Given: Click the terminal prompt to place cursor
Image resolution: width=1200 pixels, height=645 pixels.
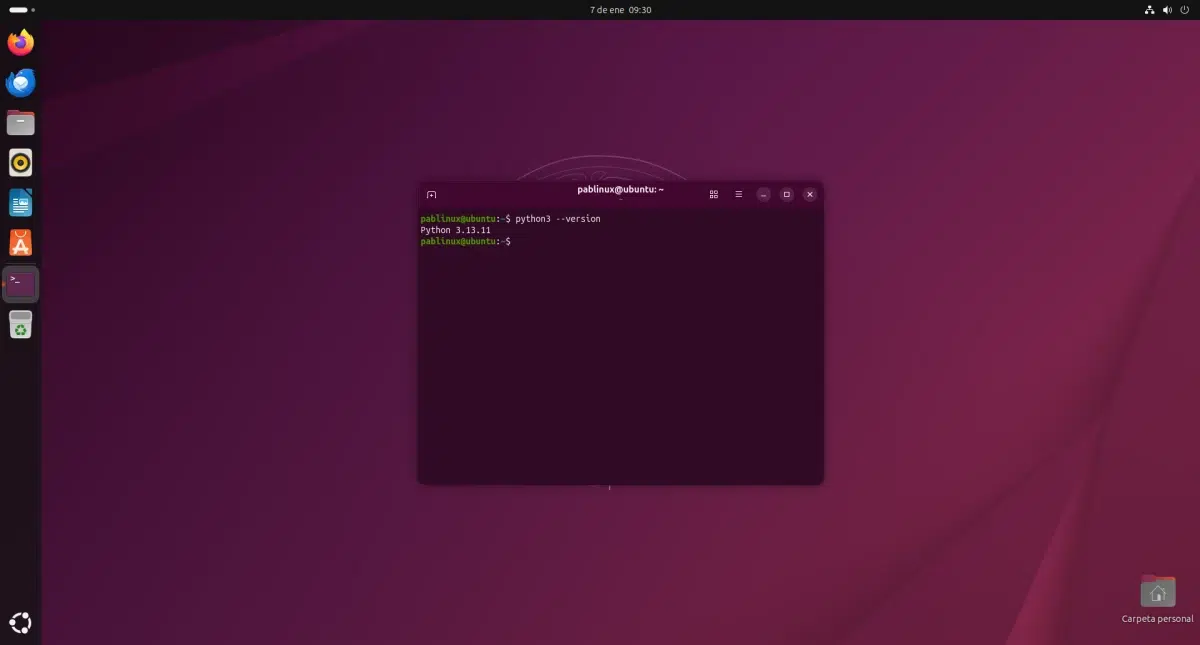Looking at the screenshot, I should click(516, 241).
